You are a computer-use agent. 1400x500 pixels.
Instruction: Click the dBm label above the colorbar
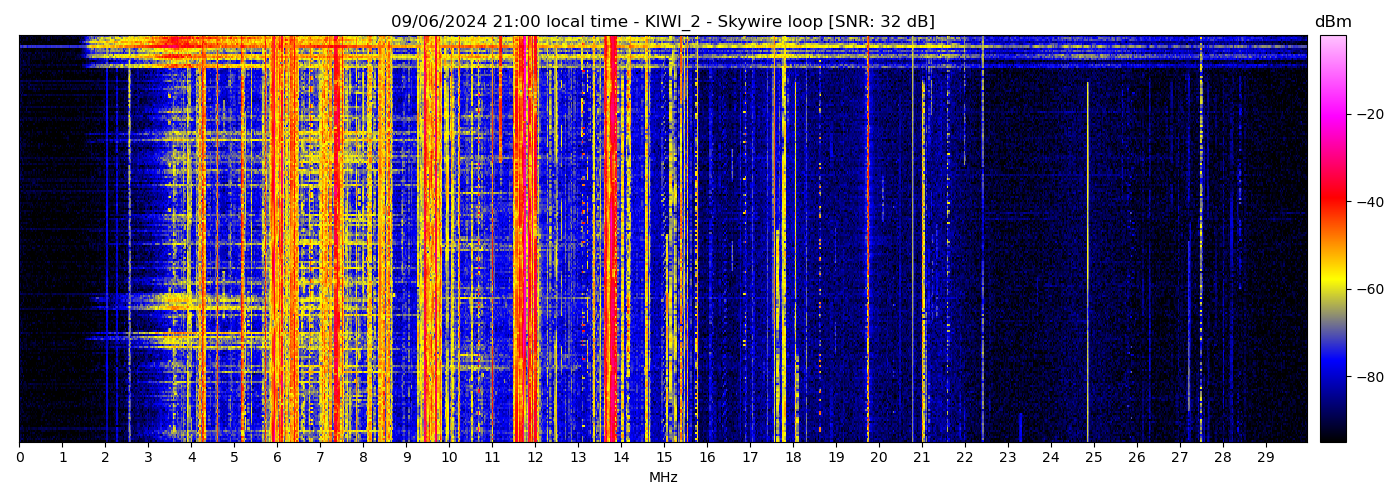pyautogui.click(x=1332, y=22)
